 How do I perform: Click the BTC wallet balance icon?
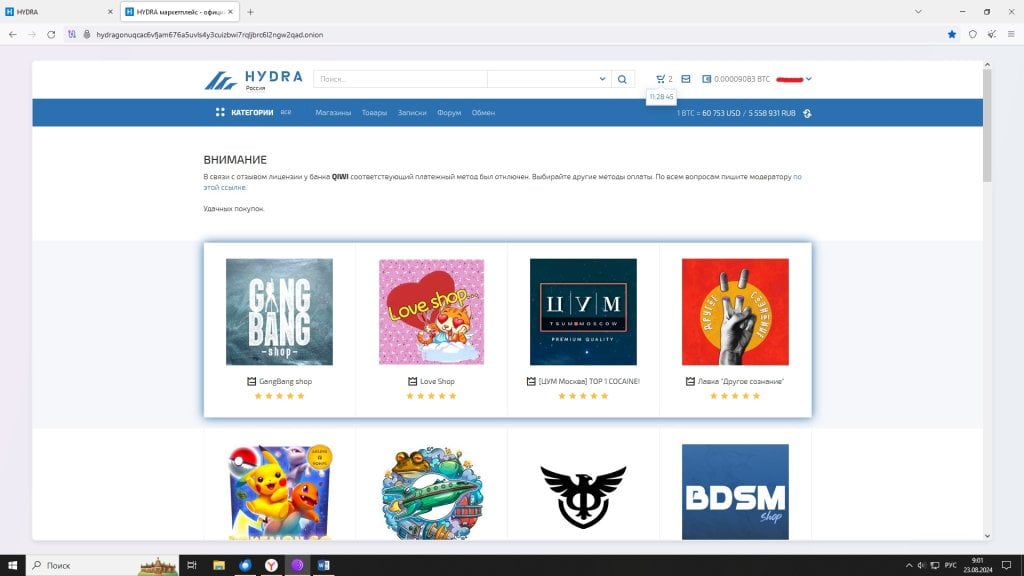click(706, 79)
